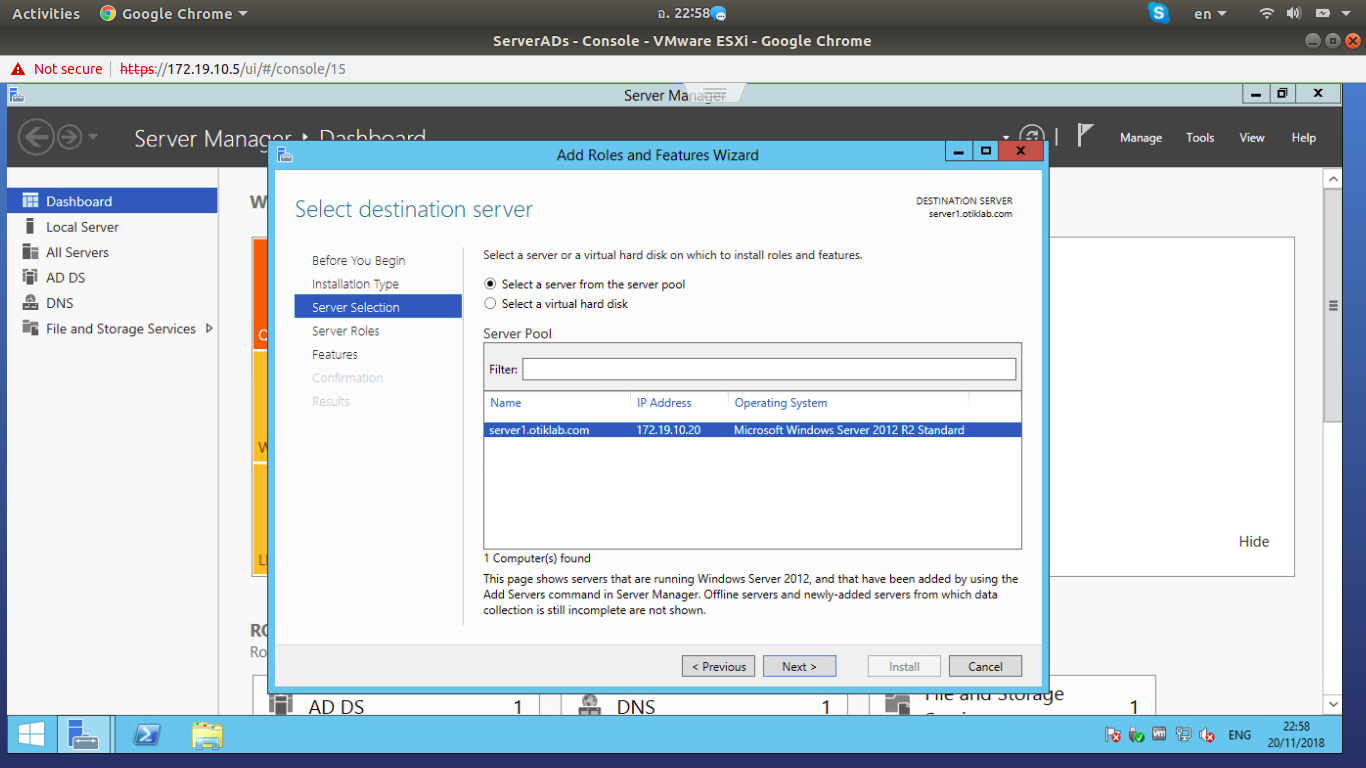This screenshot has width=1366, height=768.
Task: Launch PowerShell from the taskbar
Action: (x=146, y=735)
